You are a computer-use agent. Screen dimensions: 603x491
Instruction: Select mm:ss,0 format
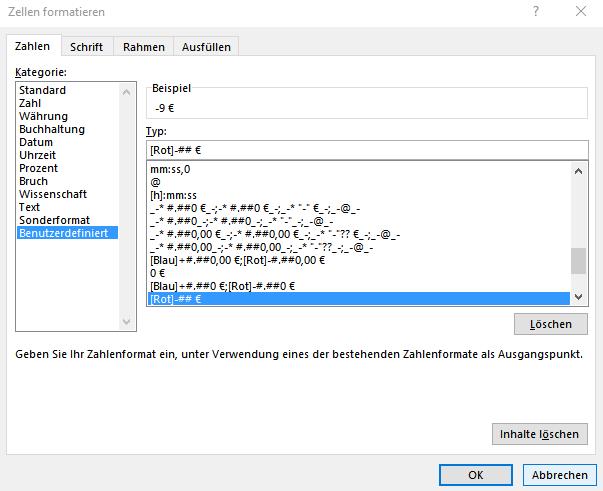tap(359, 169)
